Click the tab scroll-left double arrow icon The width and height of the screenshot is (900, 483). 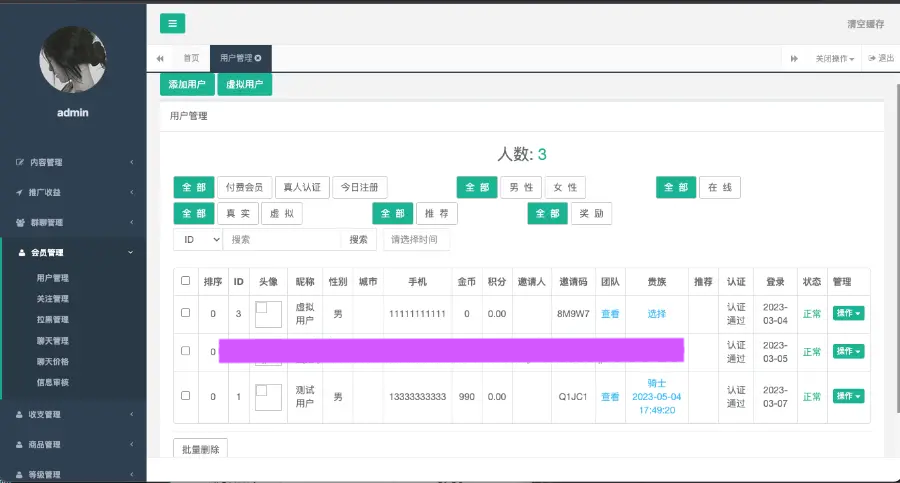point(160,59)
